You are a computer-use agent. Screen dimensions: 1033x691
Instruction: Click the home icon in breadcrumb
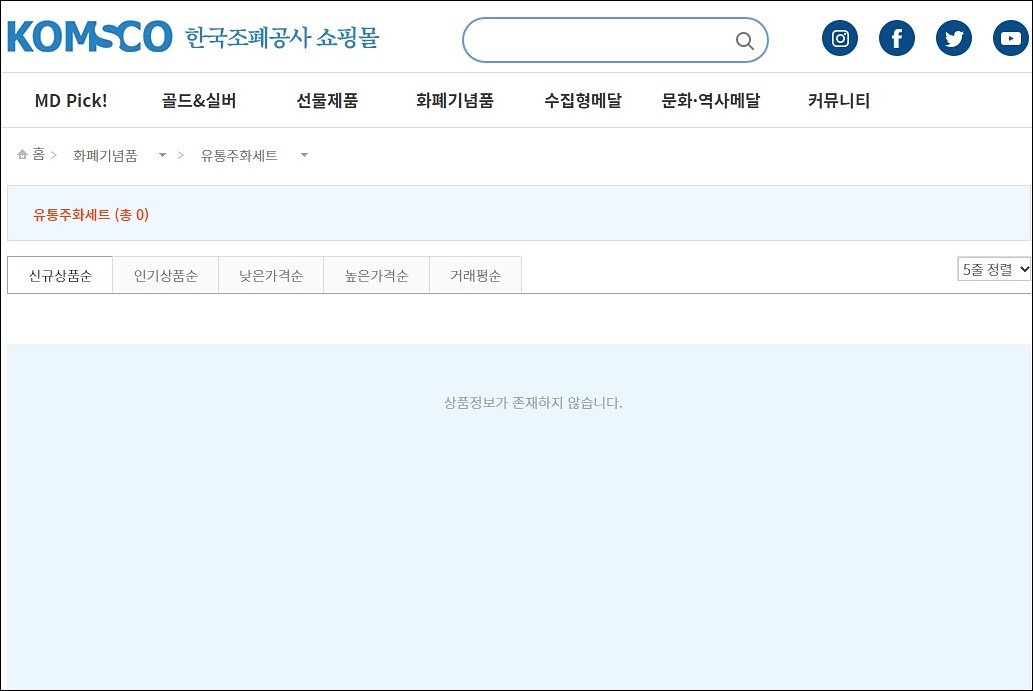pyautogui.click(x=22, y=154)
